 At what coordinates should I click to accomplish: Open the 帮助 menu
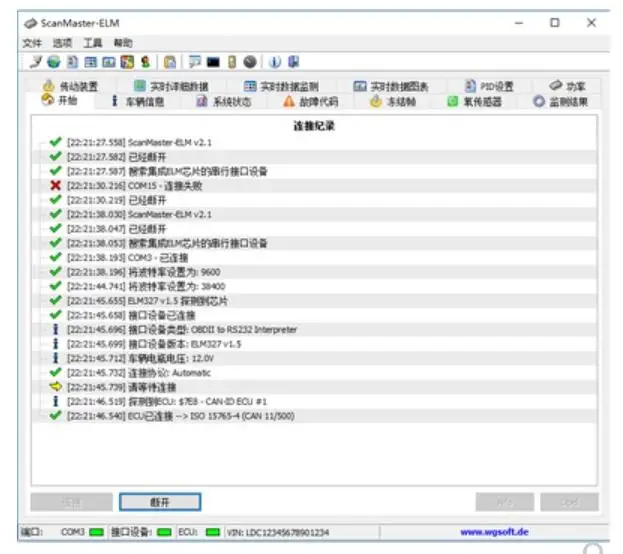(x=123, y=43)
